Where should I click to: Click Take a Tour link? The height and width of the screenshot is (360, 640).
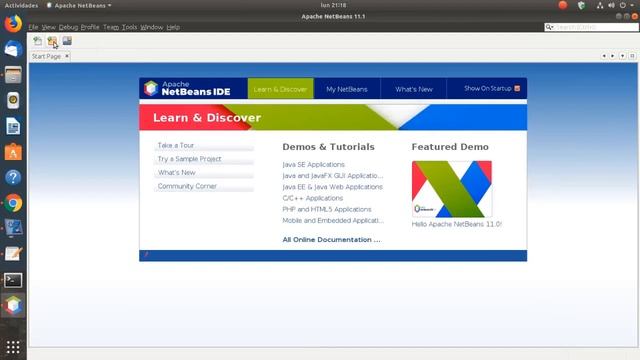coord(176,145)
